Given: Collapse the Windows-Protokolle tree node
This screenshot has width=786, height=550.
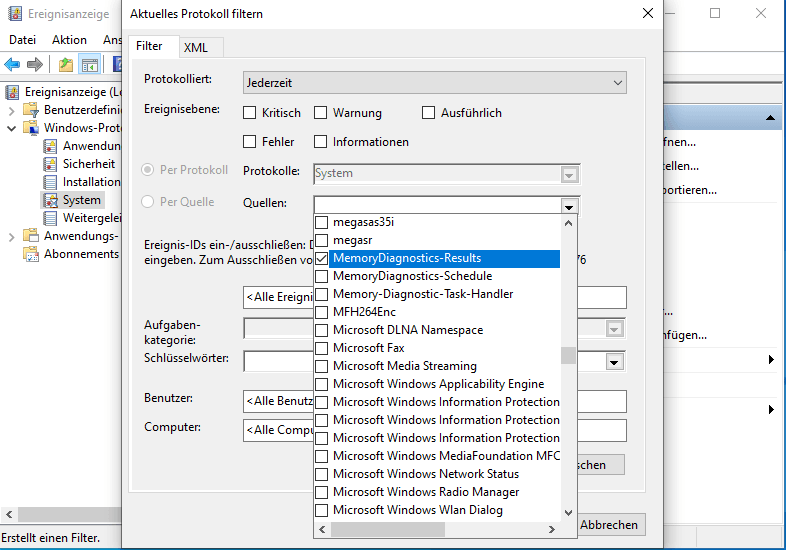Looking at the screenshot, I should [11, 128].
